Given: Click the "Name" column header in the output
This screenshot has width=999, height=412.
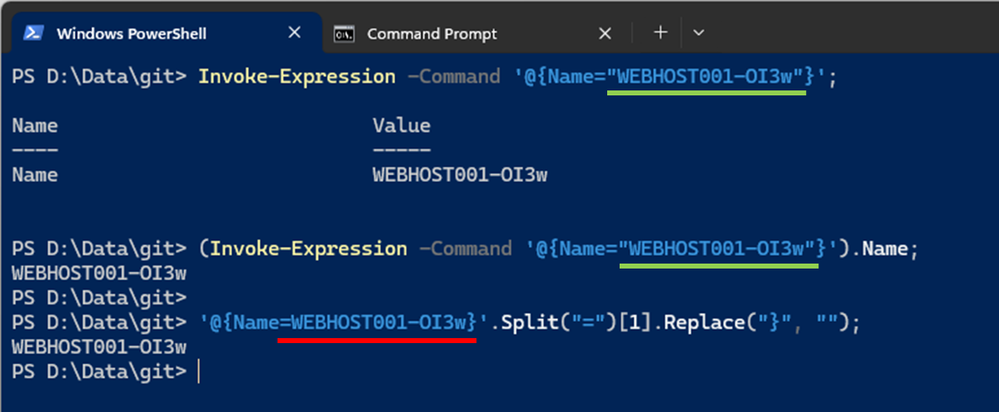Looking at the screenshot, I should tap(34, 126).
